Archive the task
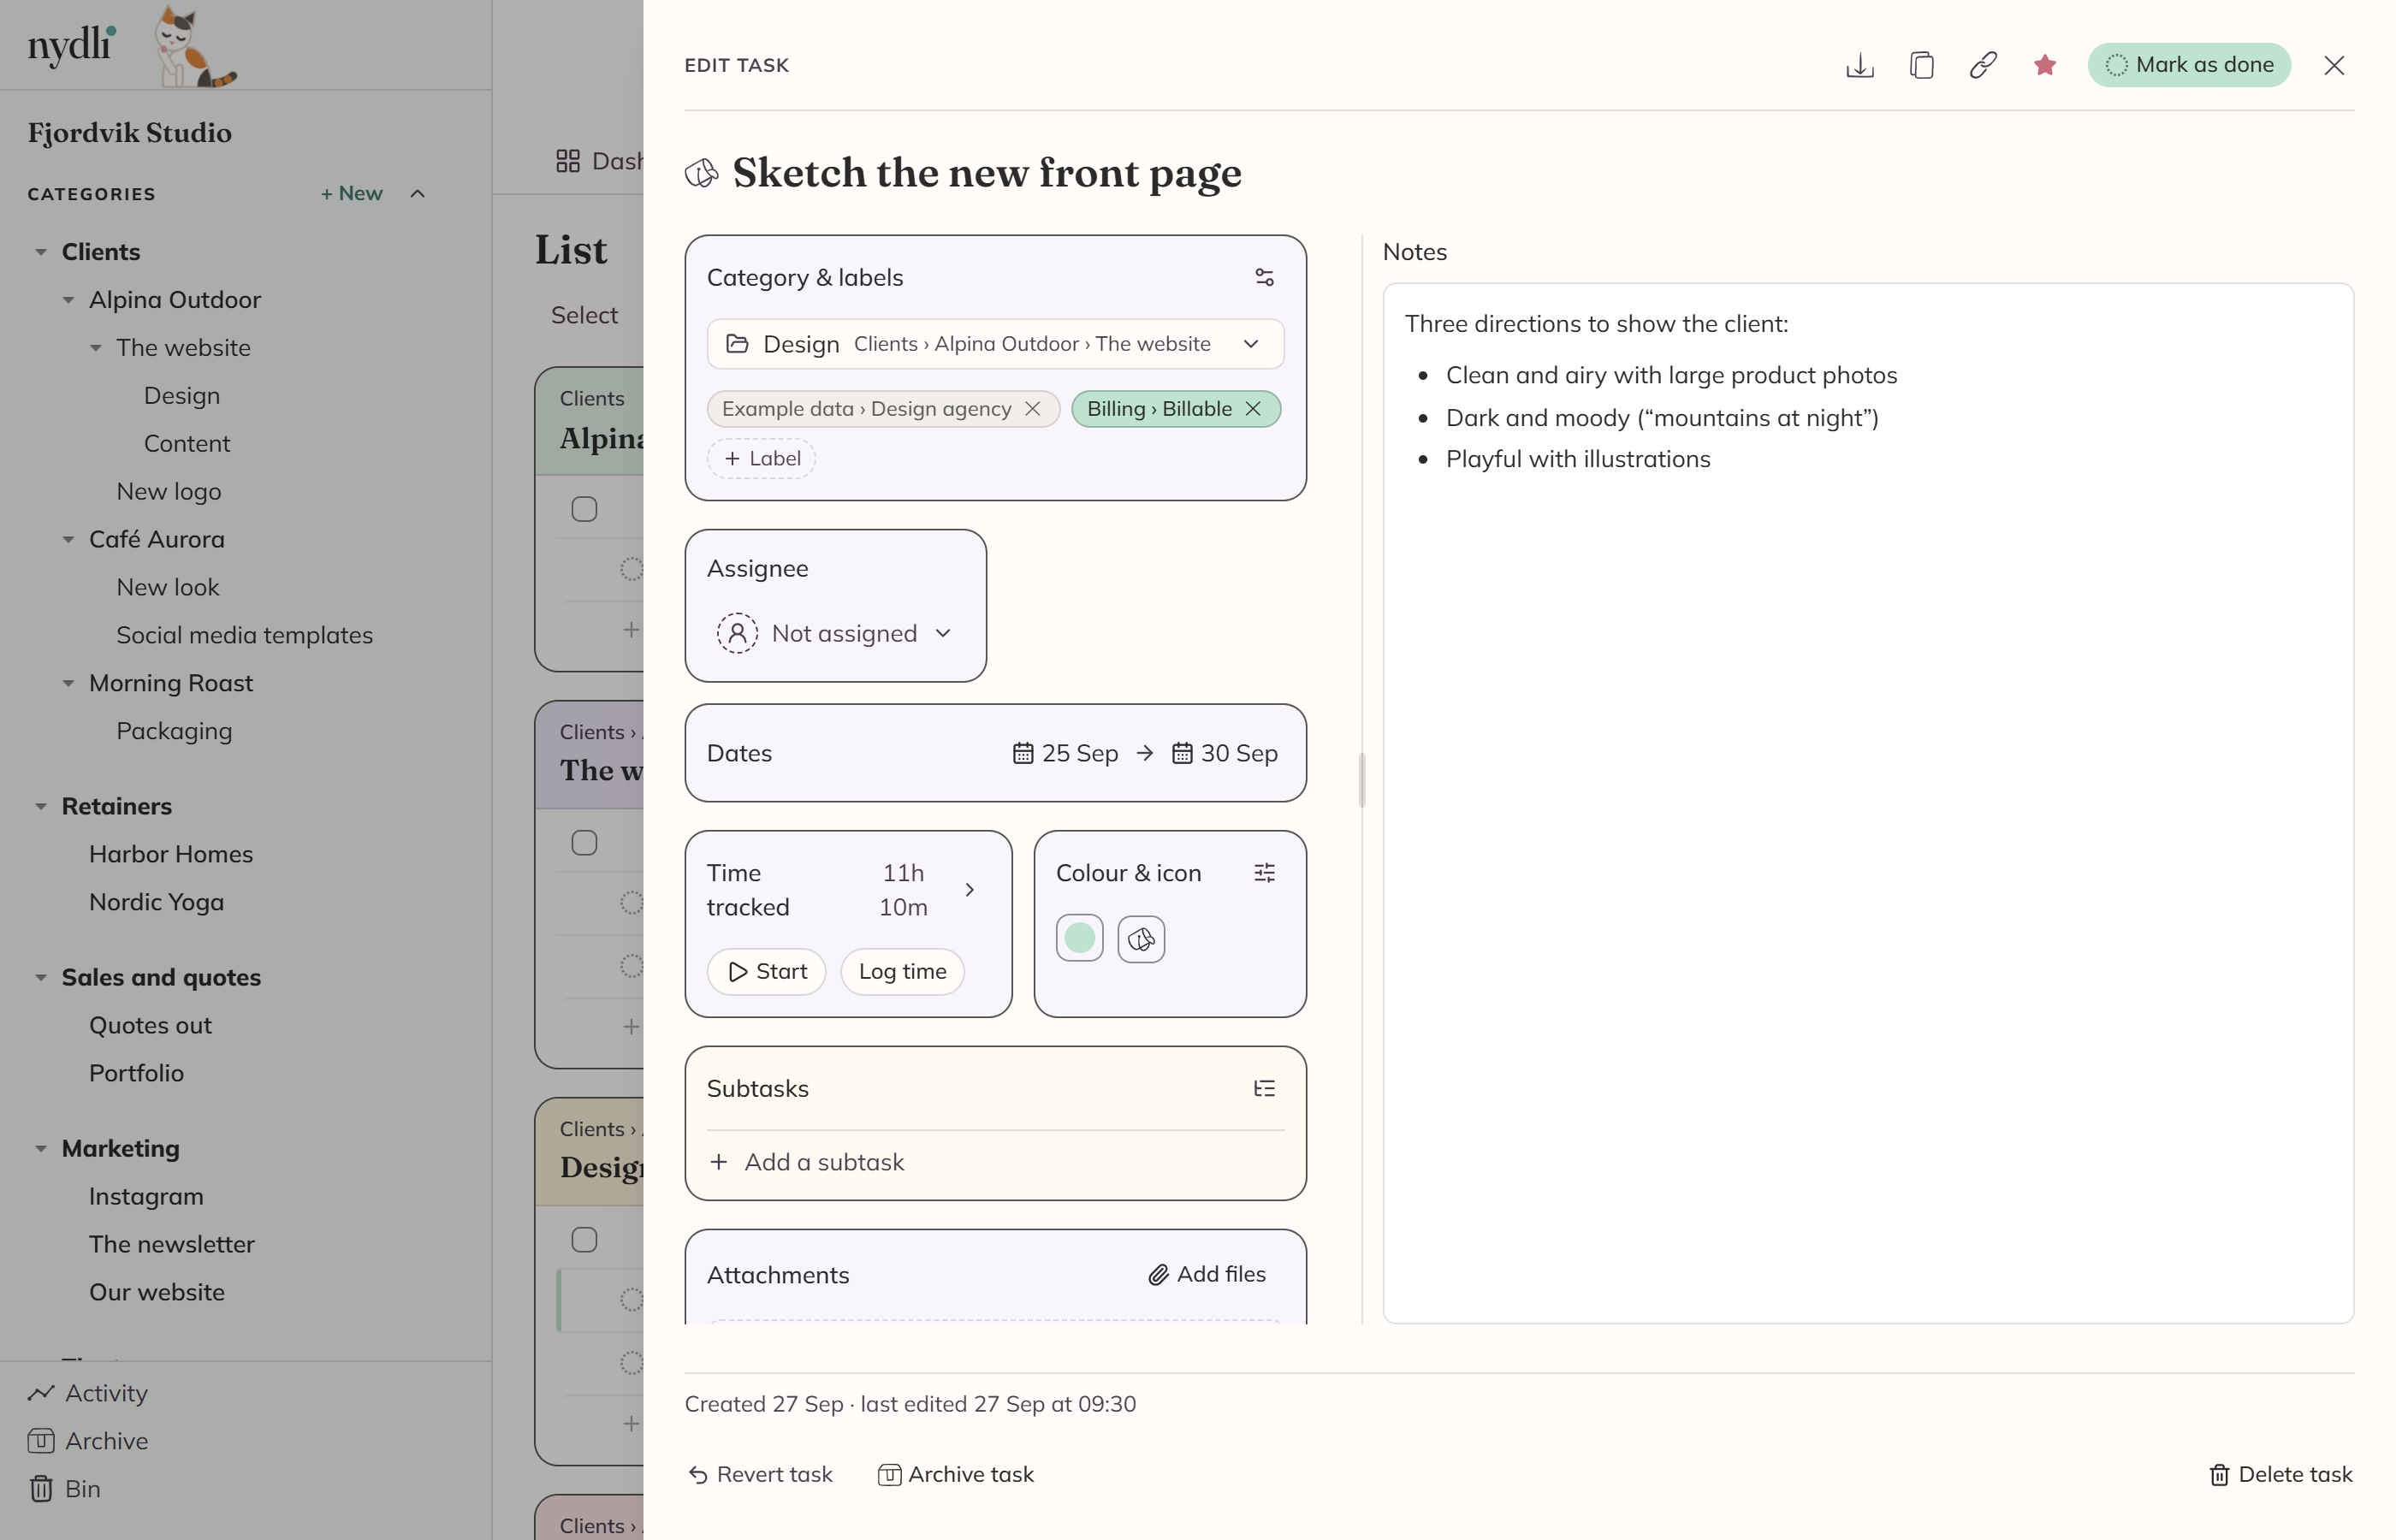This screenshot has width=2396, height=1540. [955, 1475]
